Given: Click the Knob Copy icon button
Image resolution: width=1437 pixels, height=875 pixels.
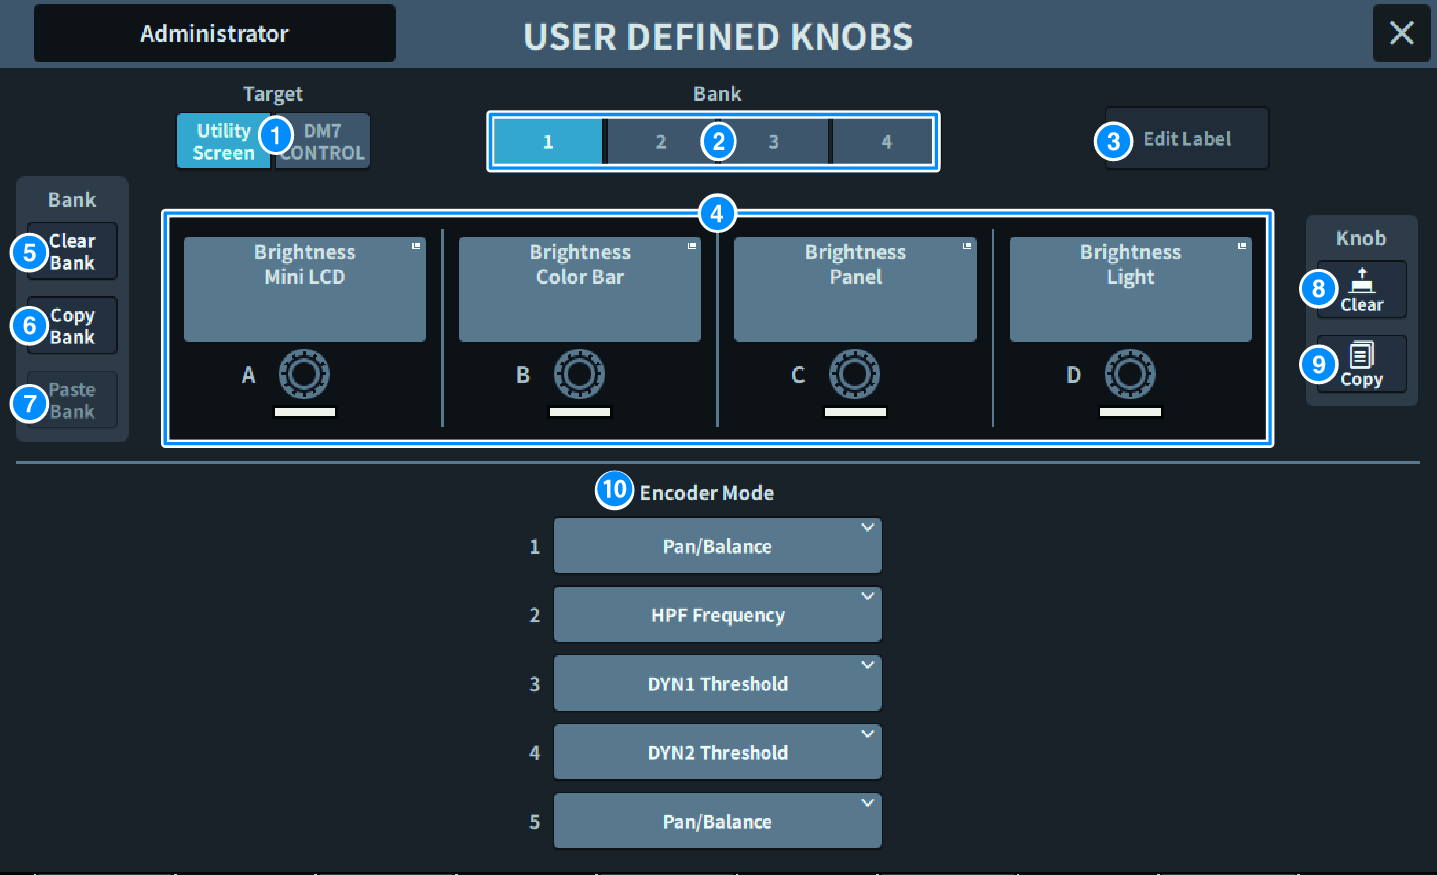Looking at the screenshot, I should coord(1361,364).
